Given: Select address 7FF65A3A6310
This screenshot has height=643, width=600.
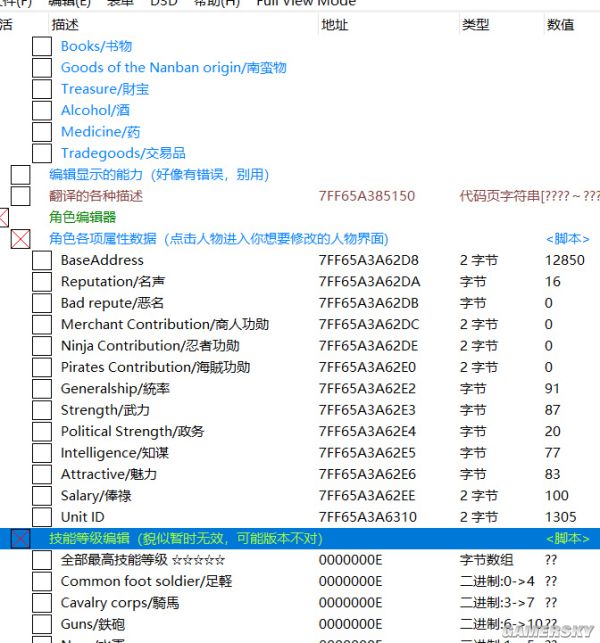Looking at the screenshot, I should click(x=368, y=517).
